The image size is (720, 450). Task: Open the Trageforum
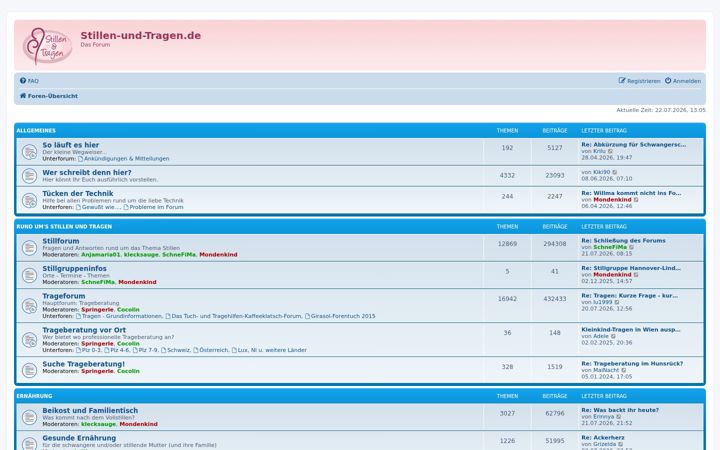click(x=64, y=296)
